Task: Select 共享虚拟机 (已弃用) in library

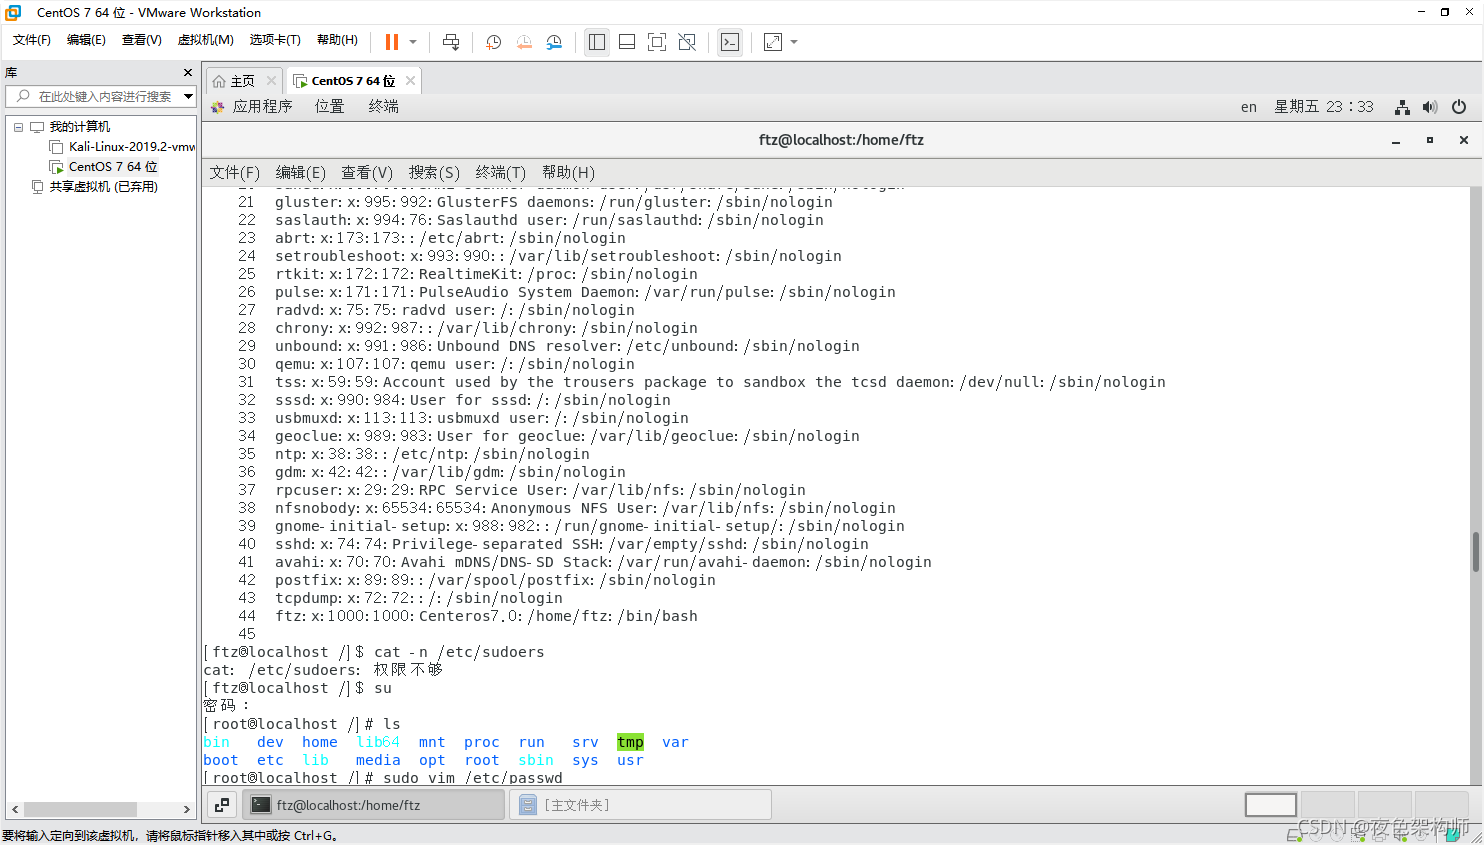Action: 104,187
